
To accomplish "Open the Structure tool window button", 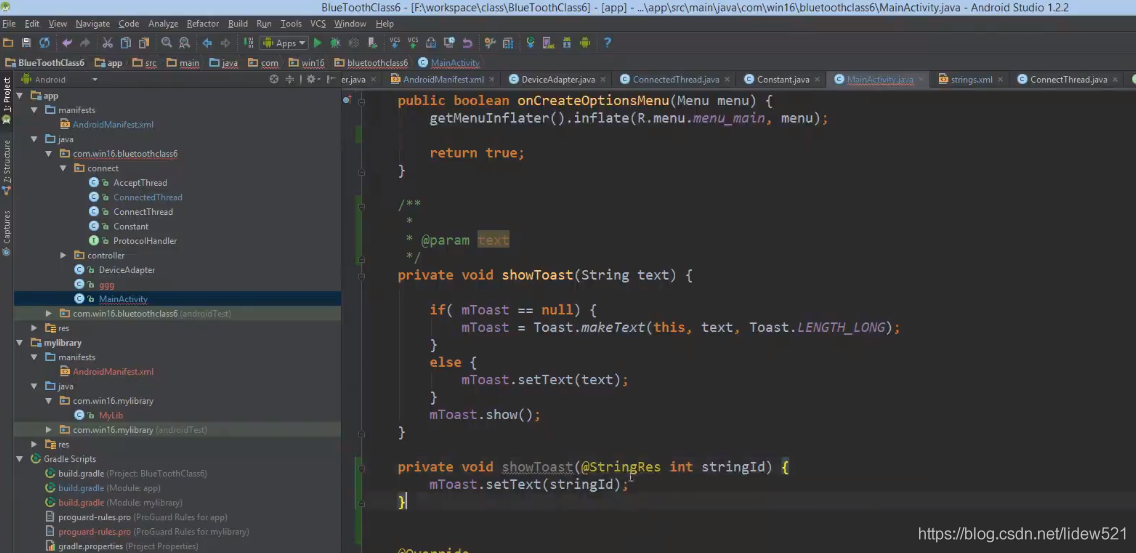I will pos(7,167).
